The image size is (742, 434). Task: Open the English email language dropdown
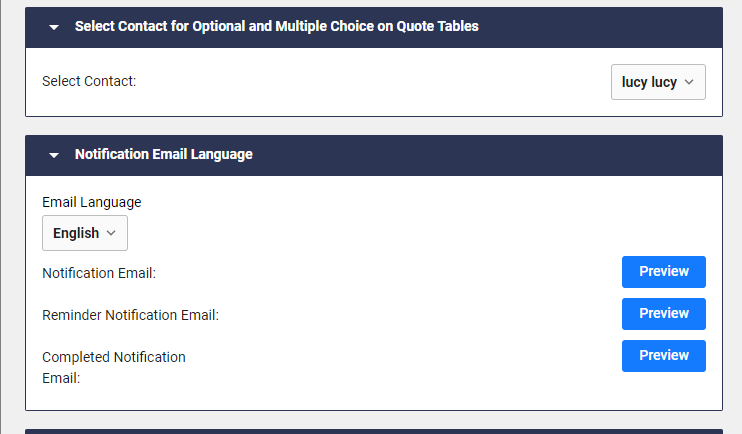pyautogui.click(x=85, y=233)
